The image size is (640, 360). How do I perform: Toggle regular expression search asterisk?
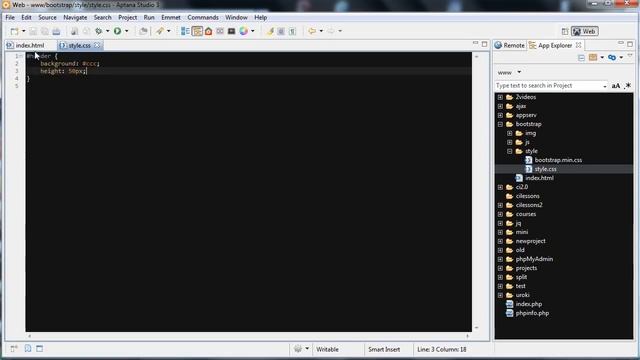coord(628,86)
